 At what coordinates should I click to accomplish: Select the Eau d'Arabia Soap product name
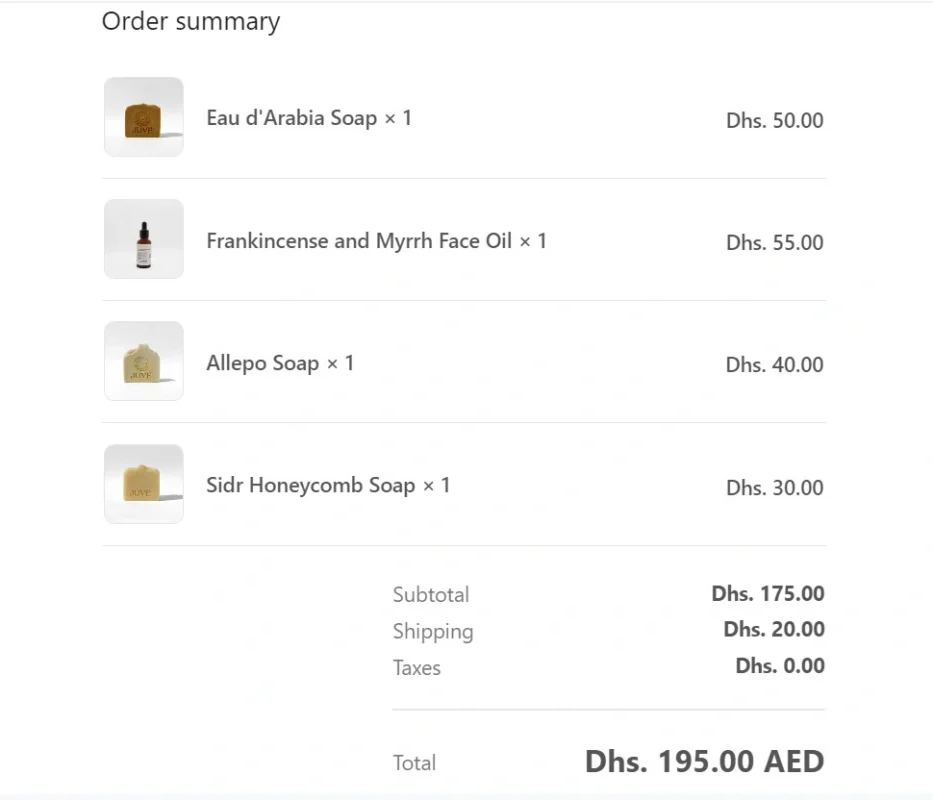(x=310, y=118)
